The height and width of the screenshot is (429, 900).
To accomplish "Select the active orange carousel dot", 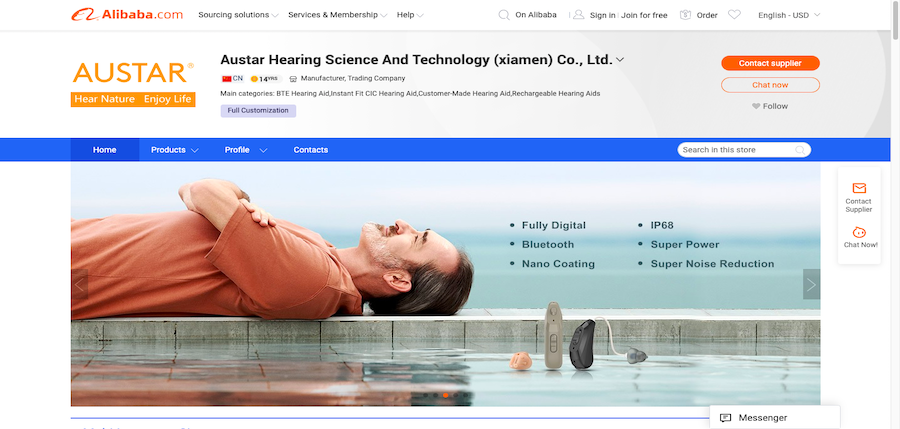I will 445,395.
